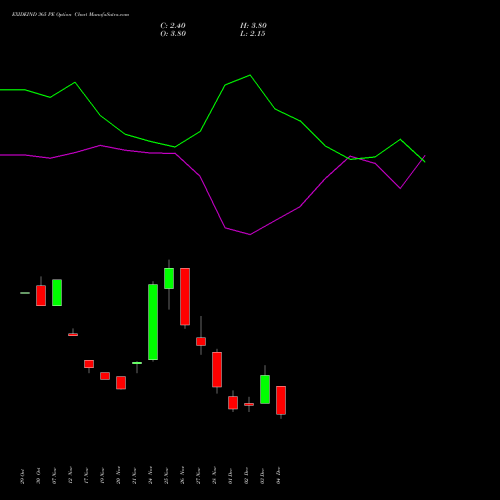
Task: Select the 26 Nov date label
Action: [x=182, y=476]
